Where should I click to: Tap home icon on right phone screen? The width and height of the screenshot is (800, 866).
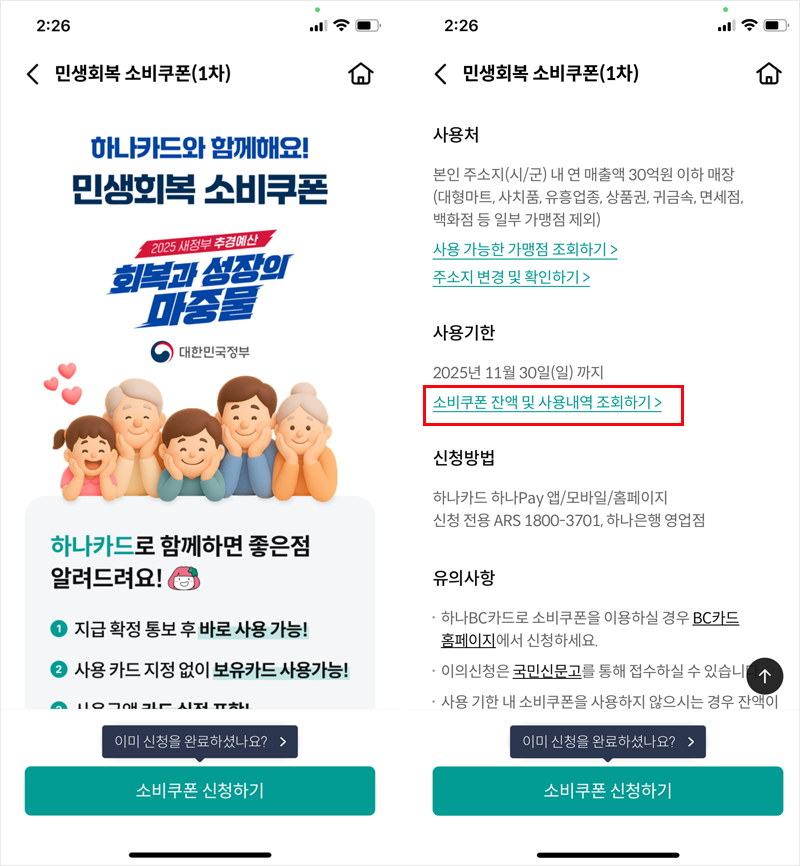pyautogui.click(x=769, y=73)
